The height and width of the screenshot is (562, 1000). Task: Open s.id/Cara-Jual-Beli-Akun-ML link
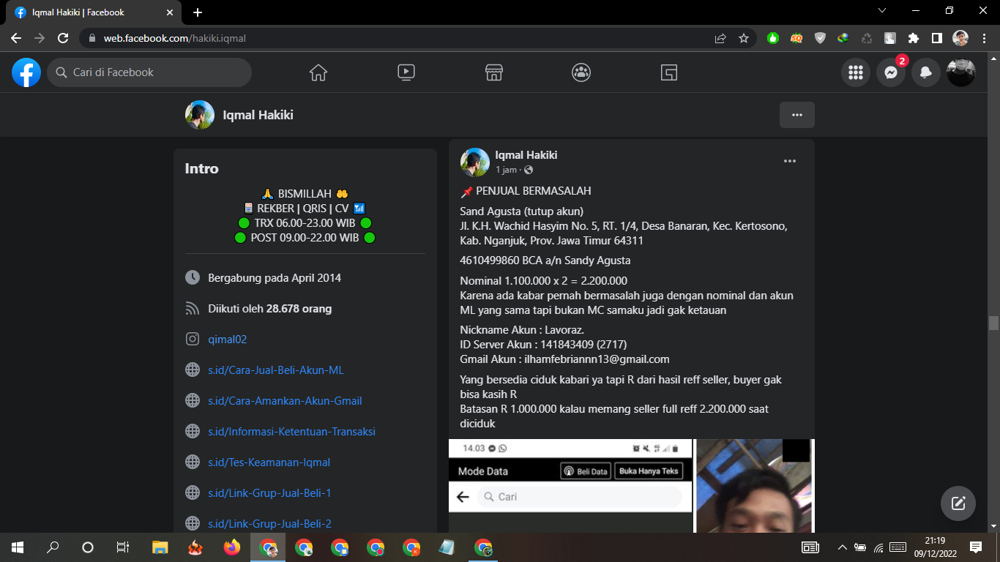point(276,370)
